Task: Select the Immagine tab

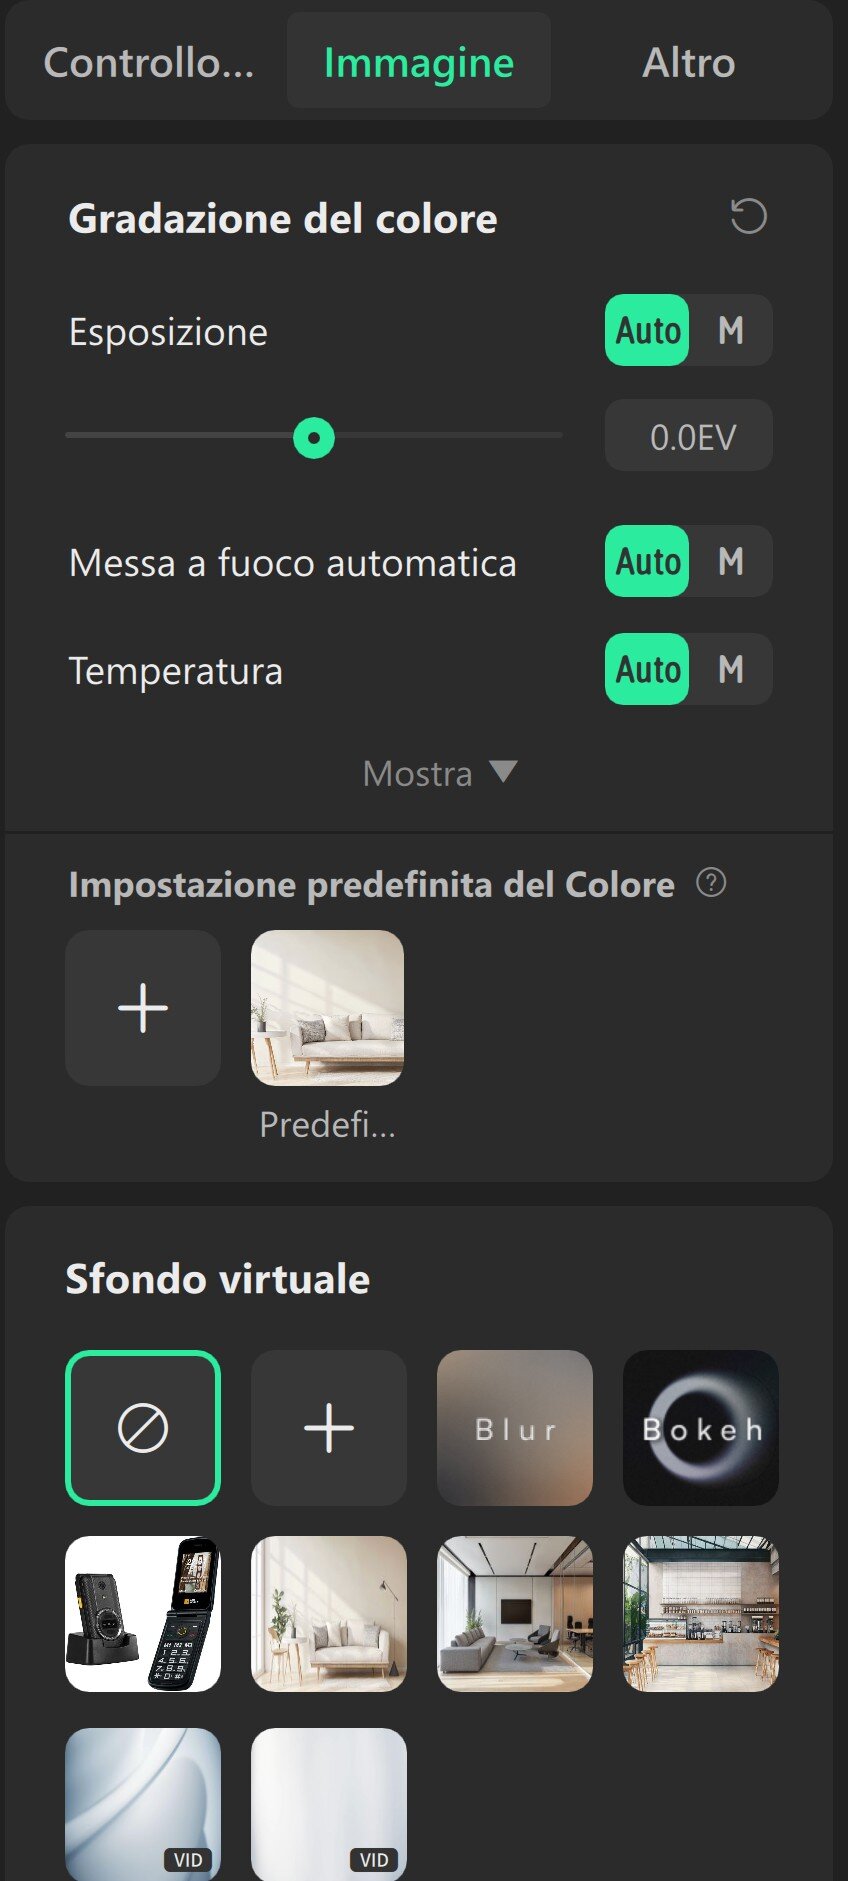Action: tap(418, 62)
